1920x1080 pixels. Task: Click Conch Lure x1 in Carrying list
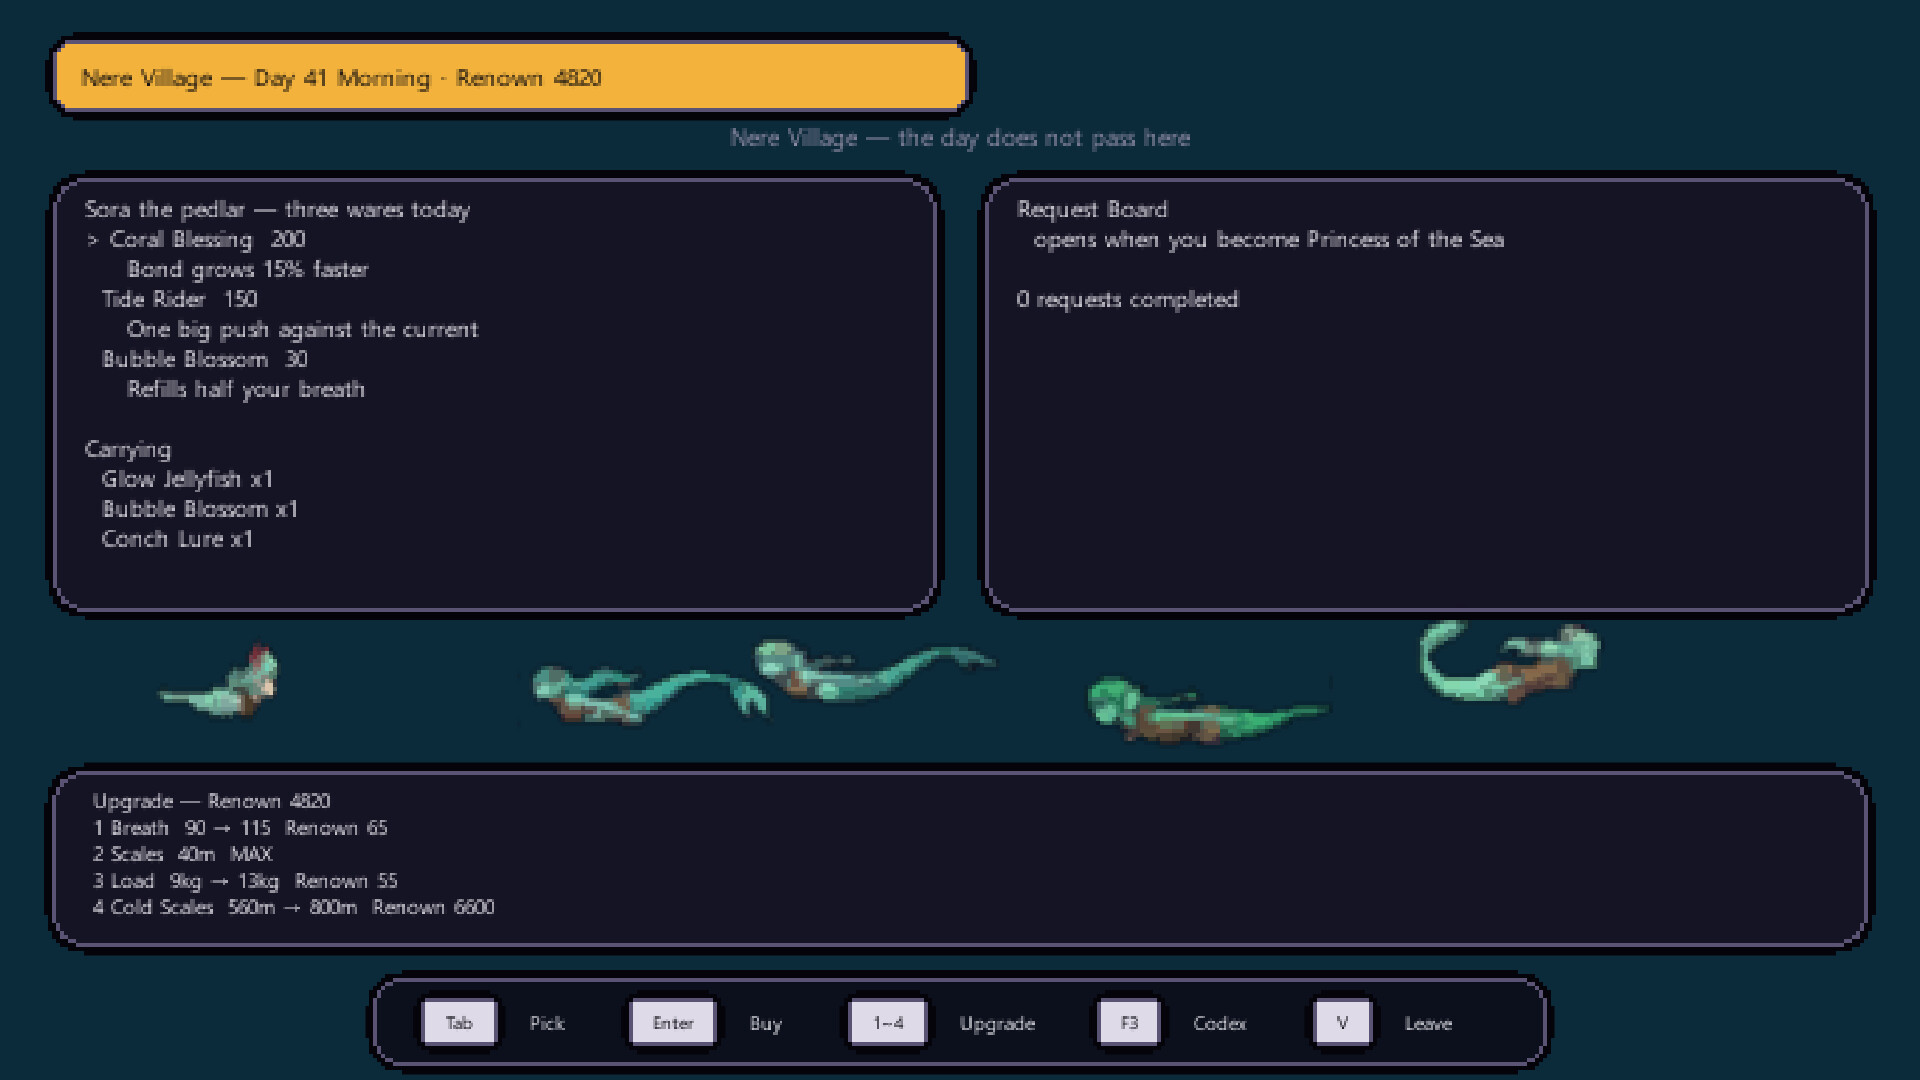pyautogui.click(x=177, y=539)
